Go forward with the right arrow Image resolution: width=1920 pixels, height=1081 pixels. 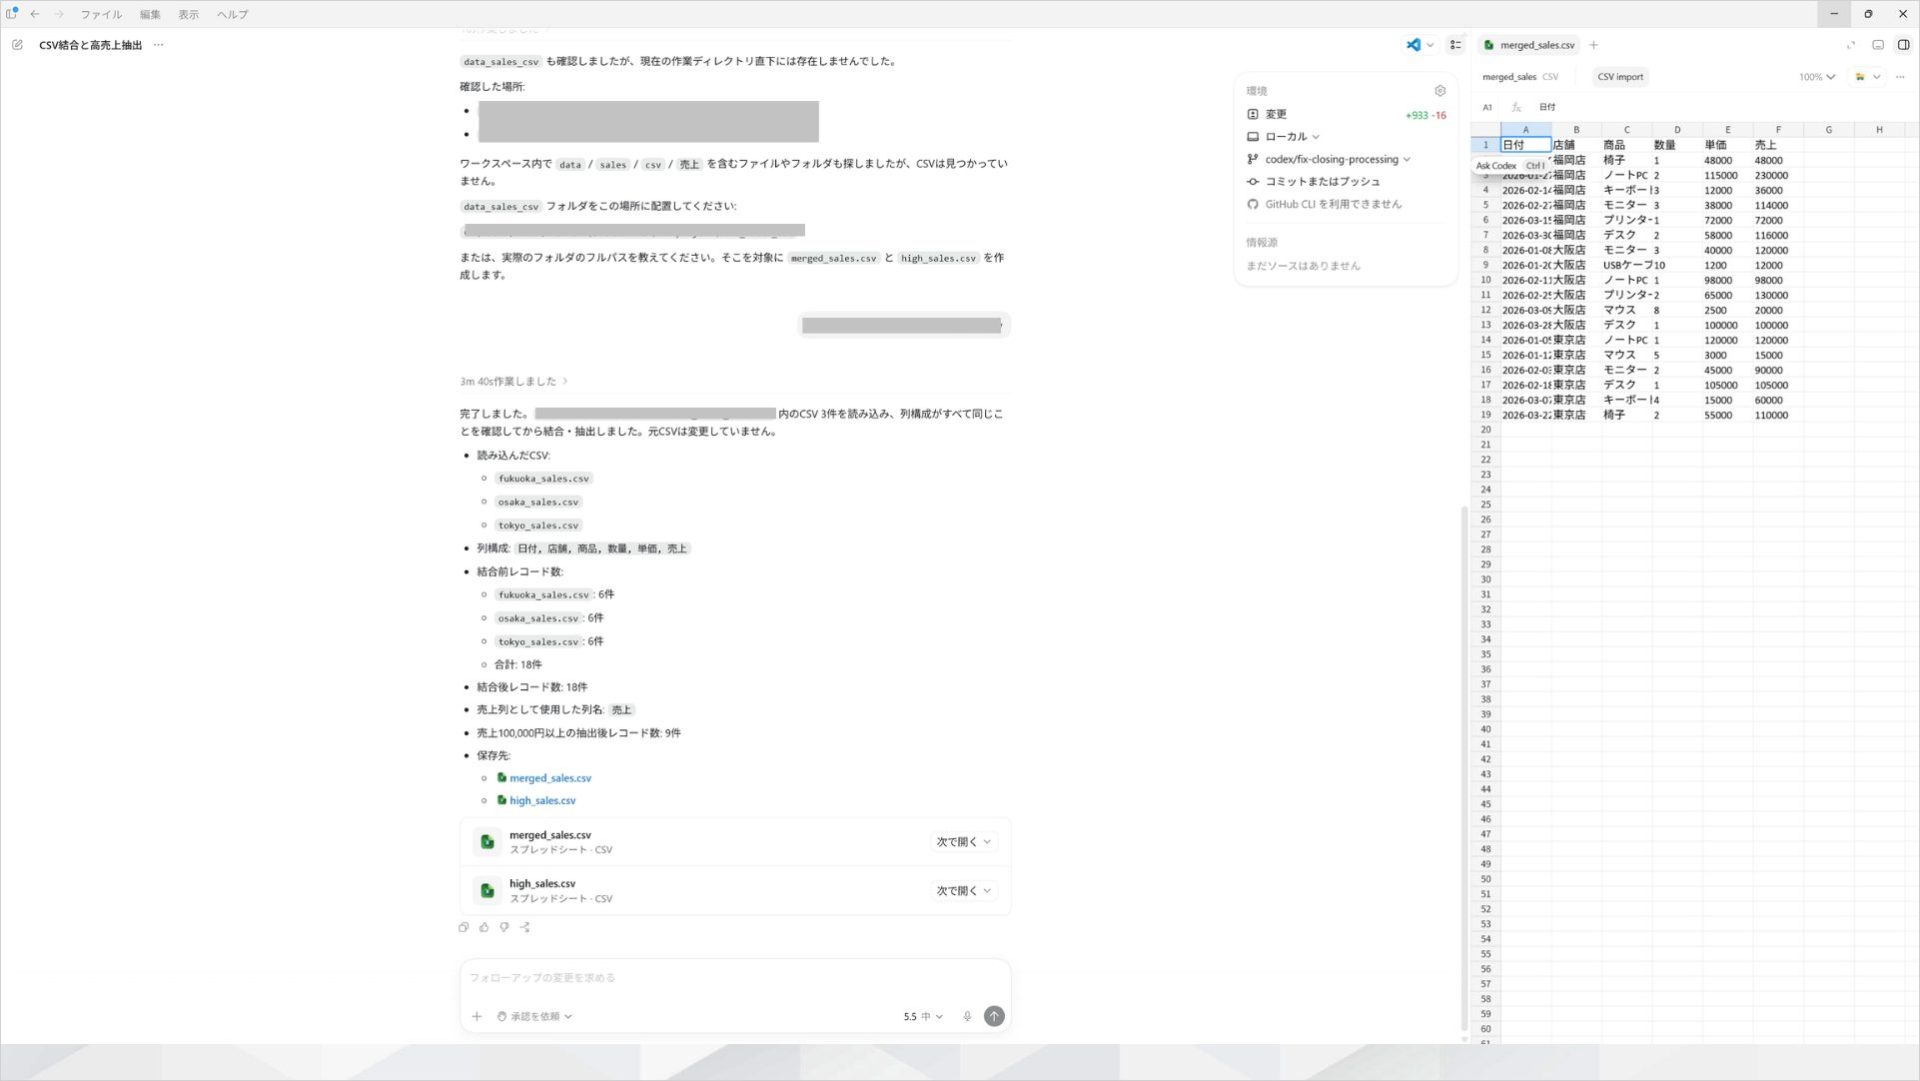(59, 14)
